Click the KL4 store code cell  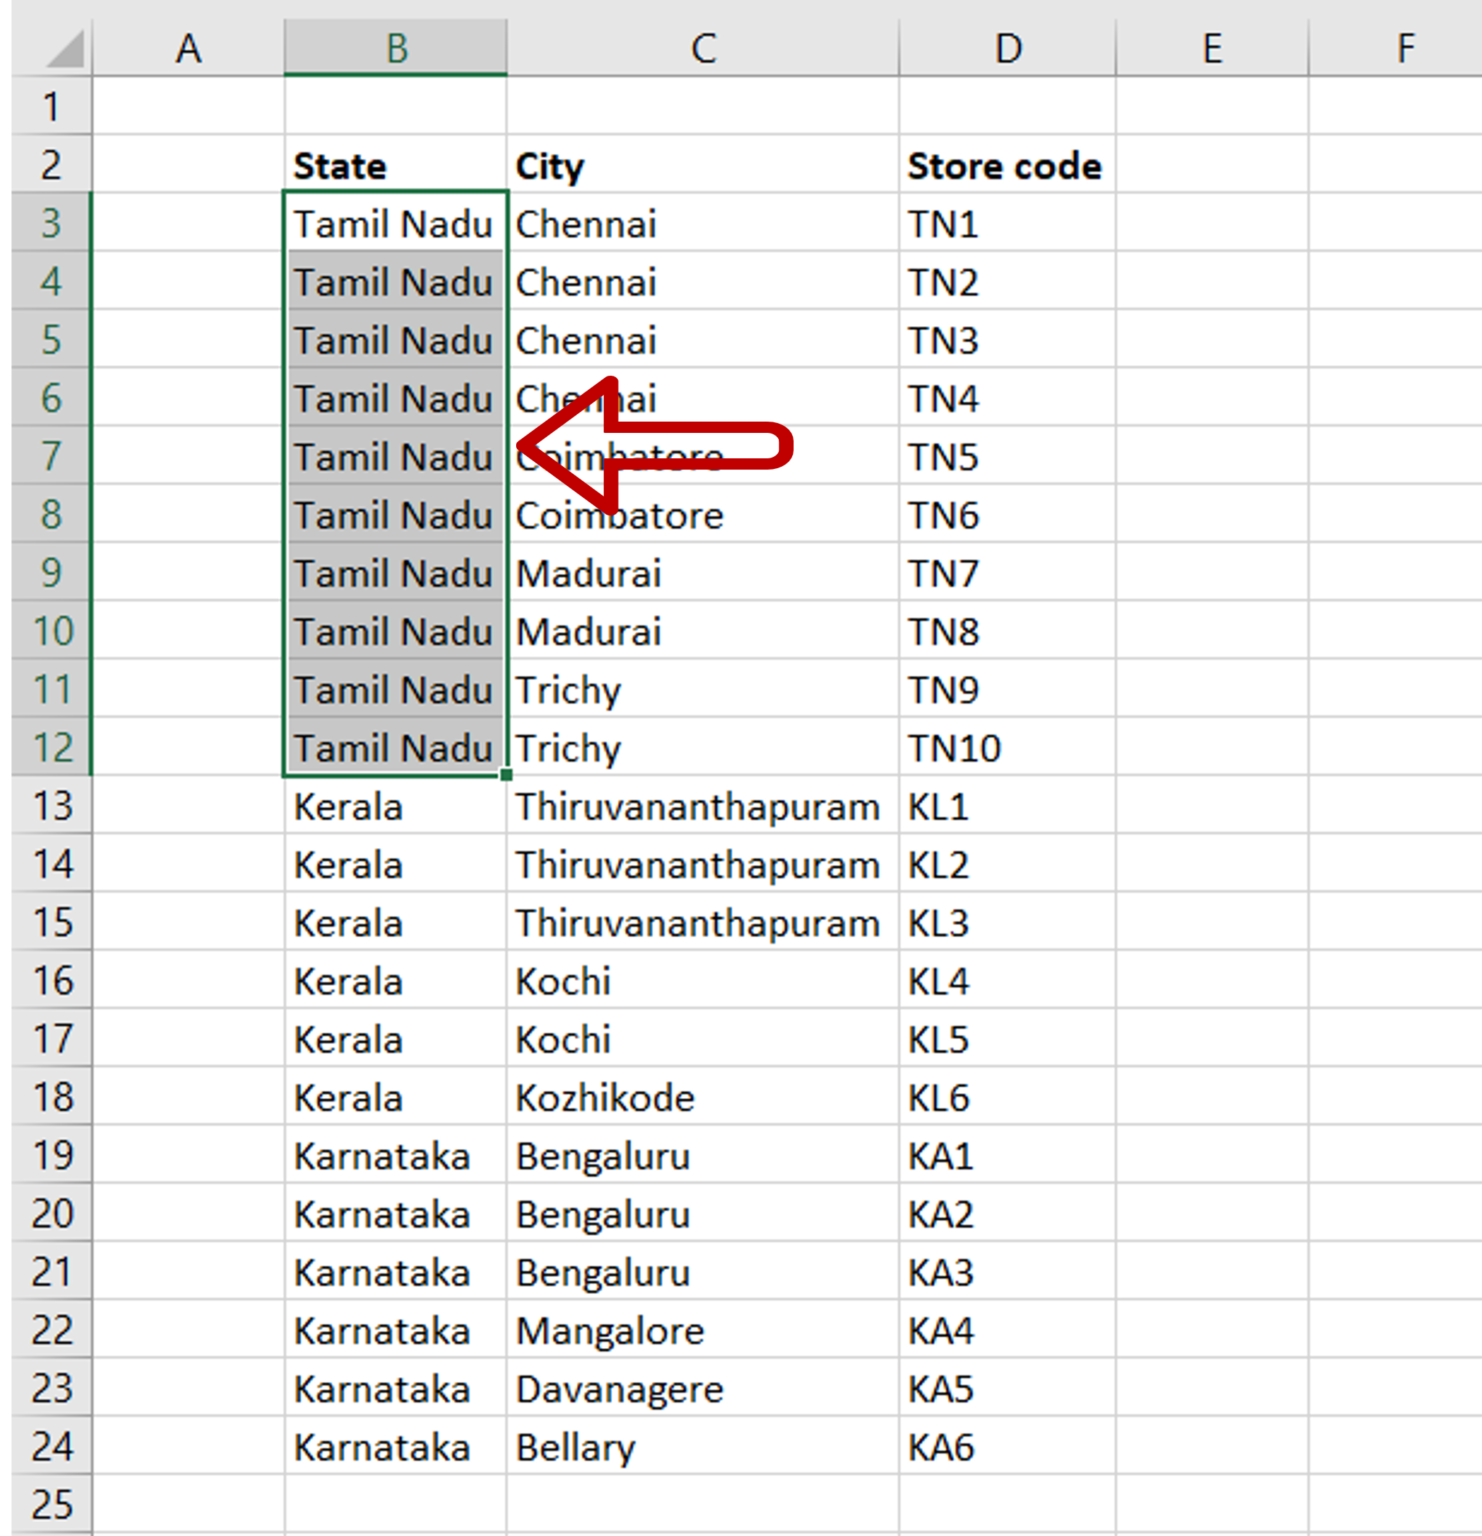1007,980
